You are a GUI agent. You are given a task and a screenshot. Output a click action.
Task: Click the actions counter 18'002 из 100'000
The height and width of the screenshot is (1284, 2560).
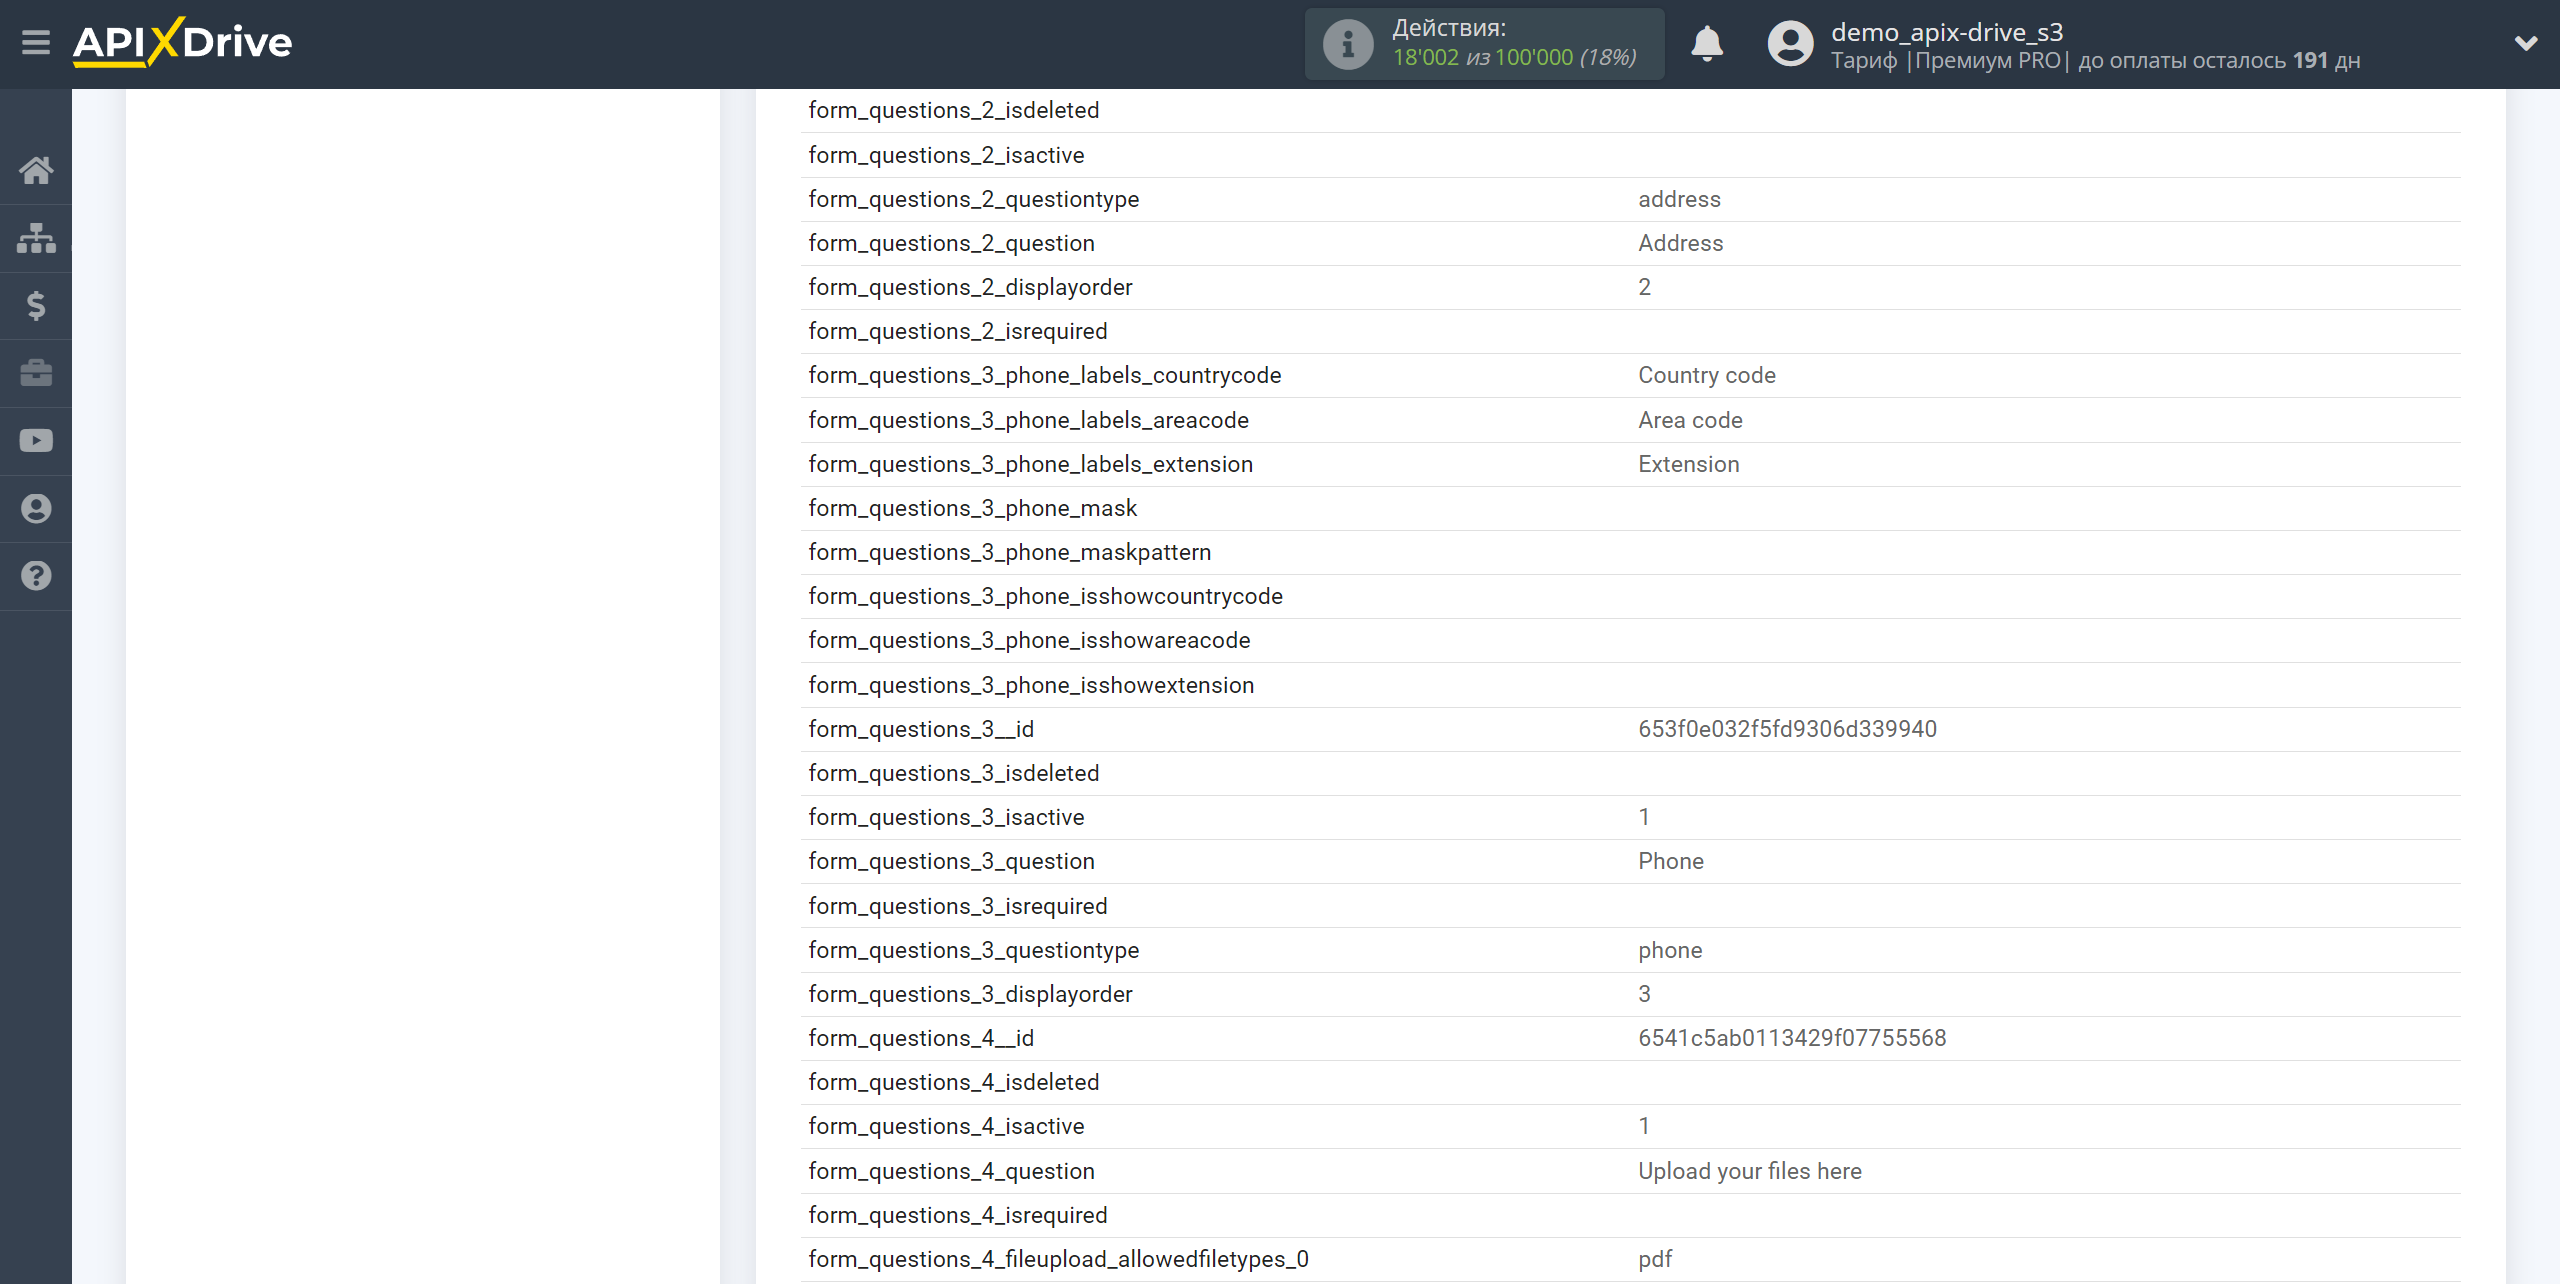pos(1514,58)
